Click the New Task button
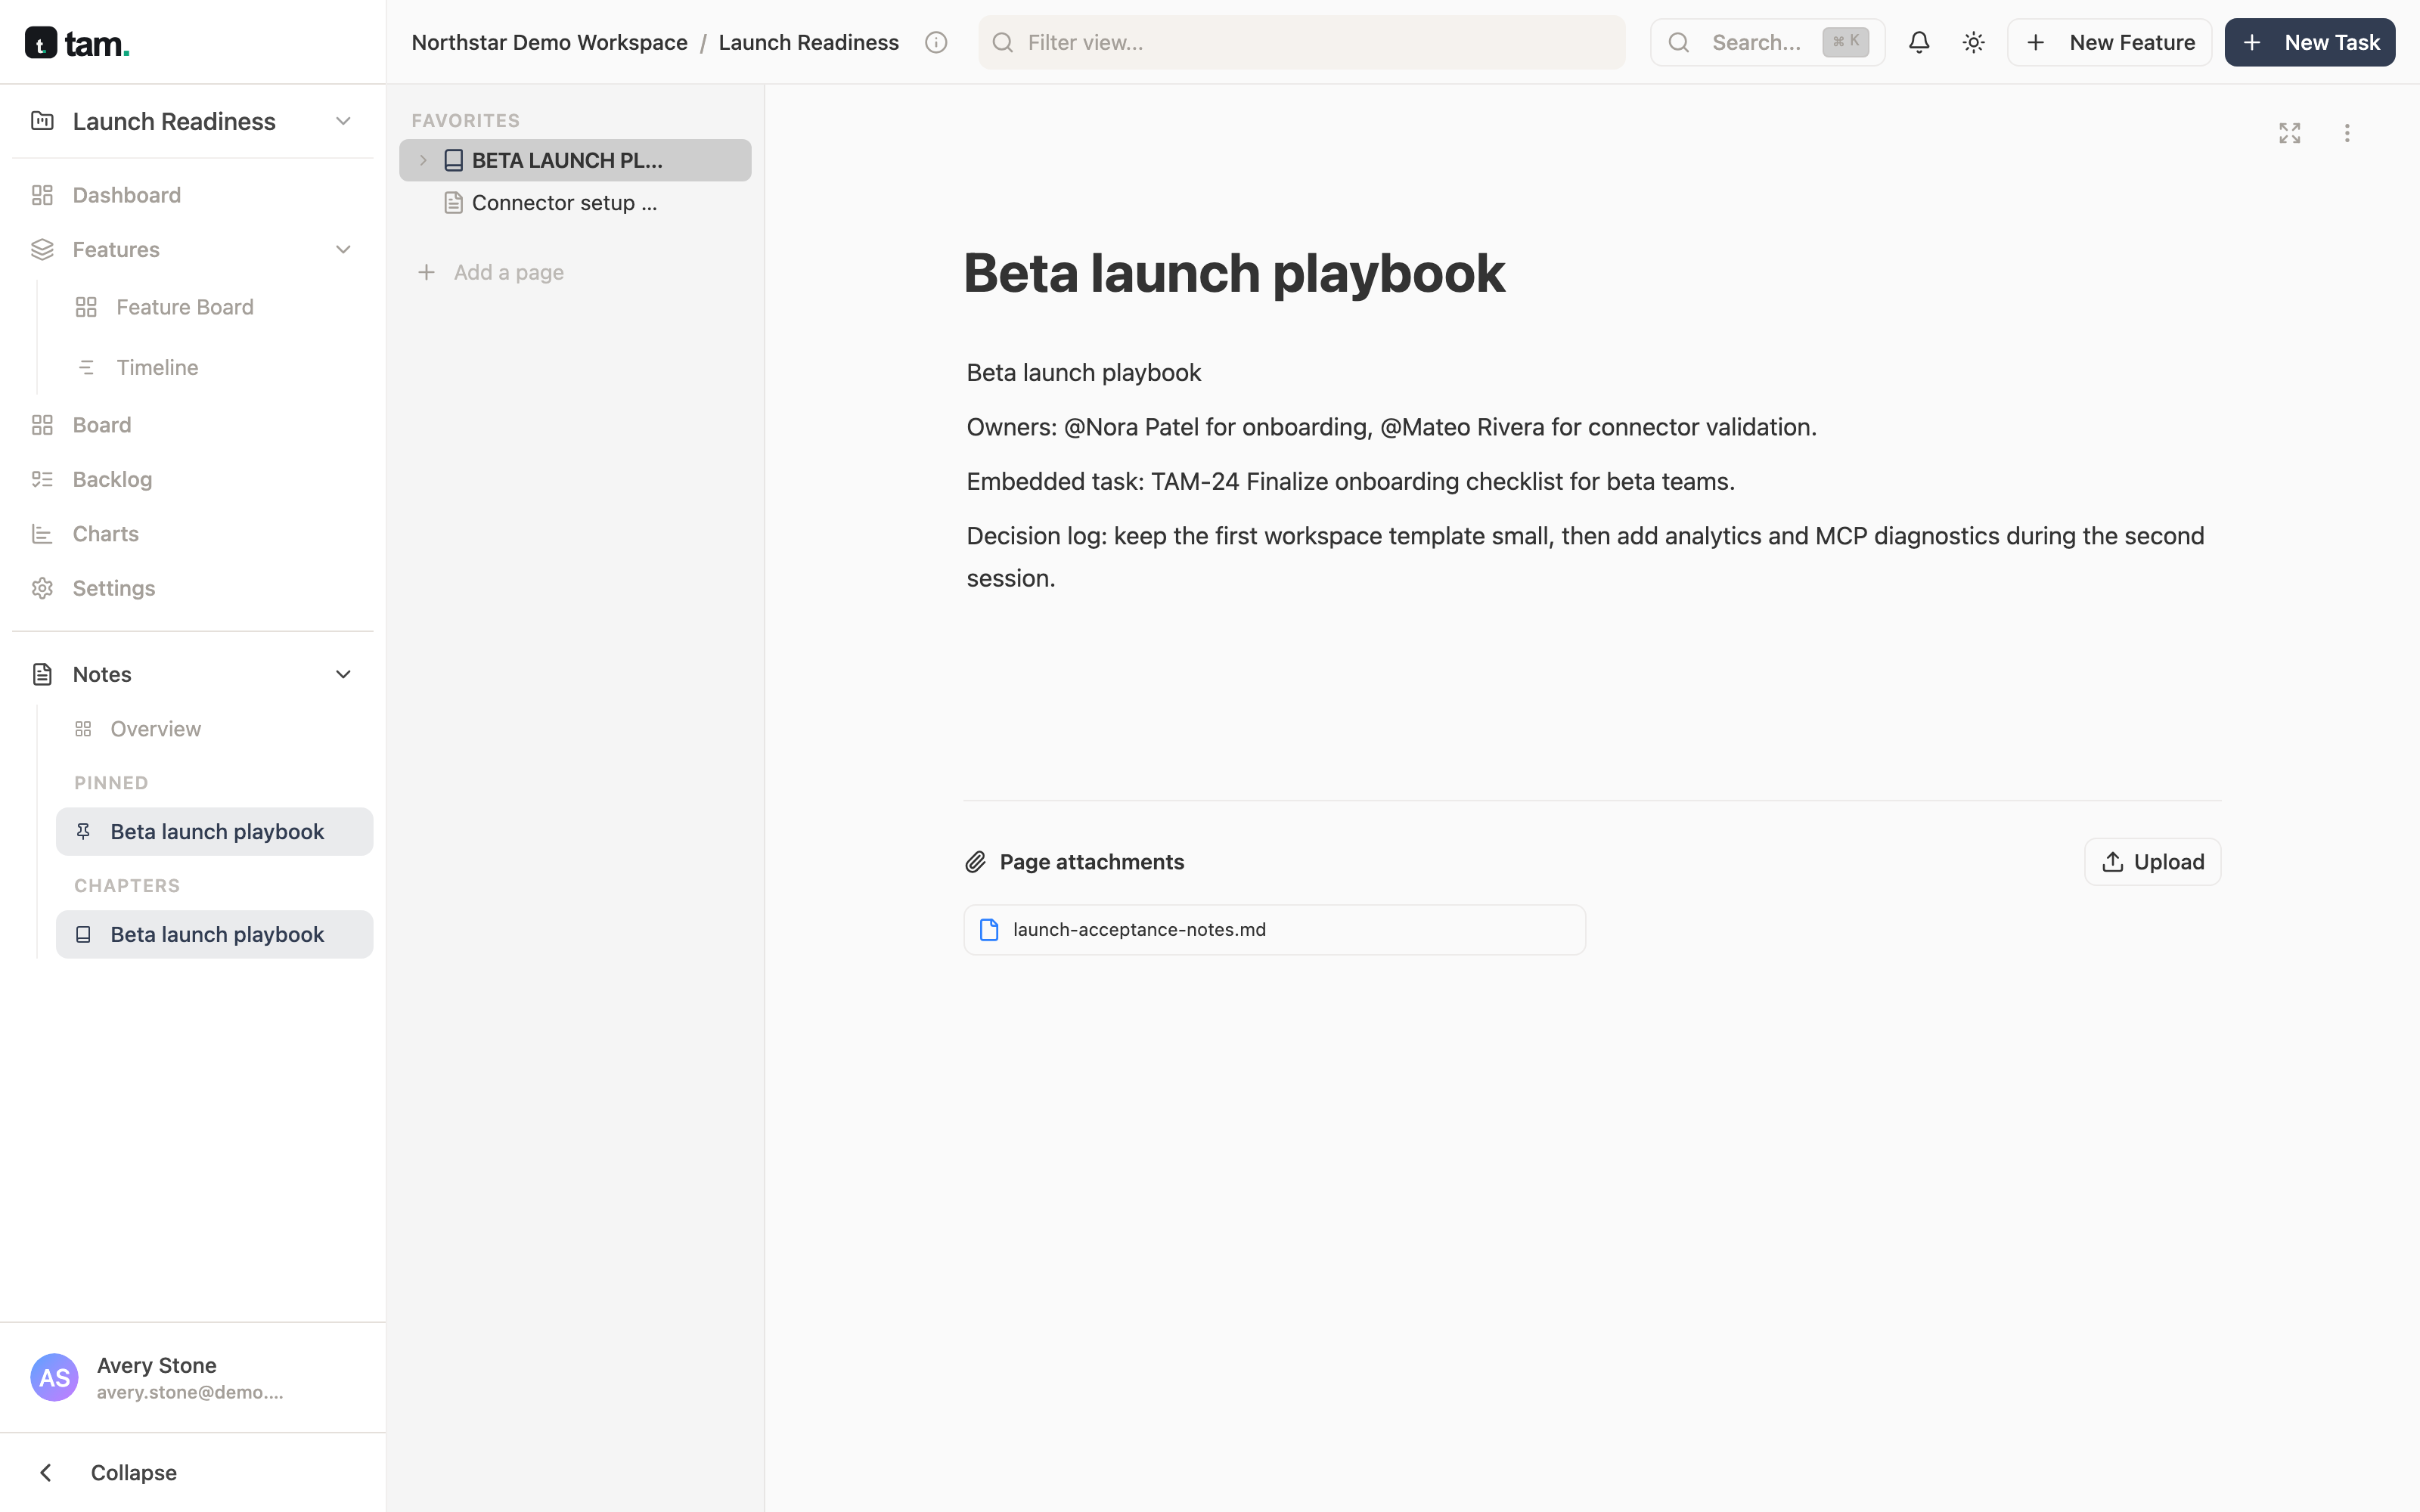Screen dimensions: 2420x1512 (2309, 42)
